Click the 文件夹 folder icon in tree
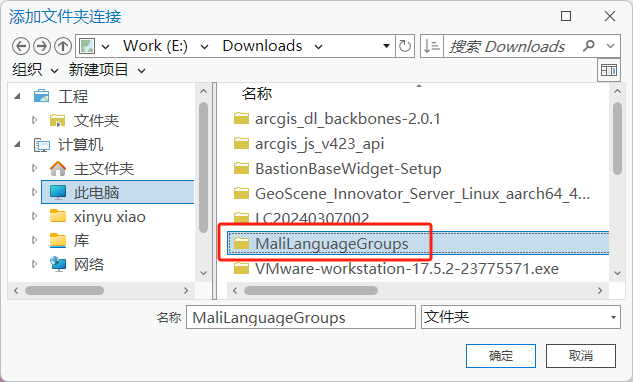Viewport: 633px width, 382px height. (57, 120)
